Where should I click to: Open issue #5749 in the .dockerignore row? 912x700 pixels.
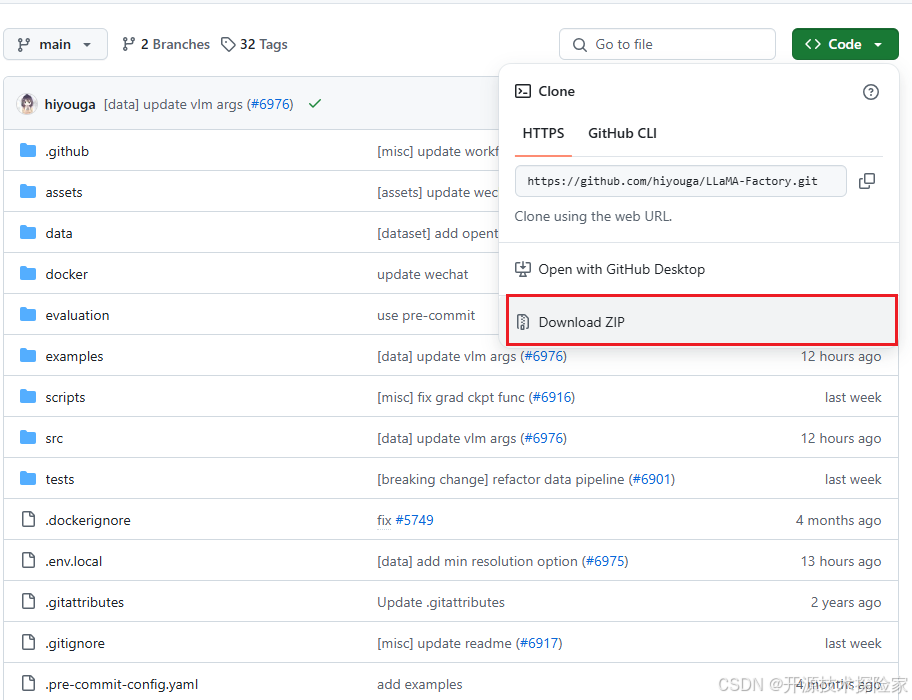[x=415, y=520]
